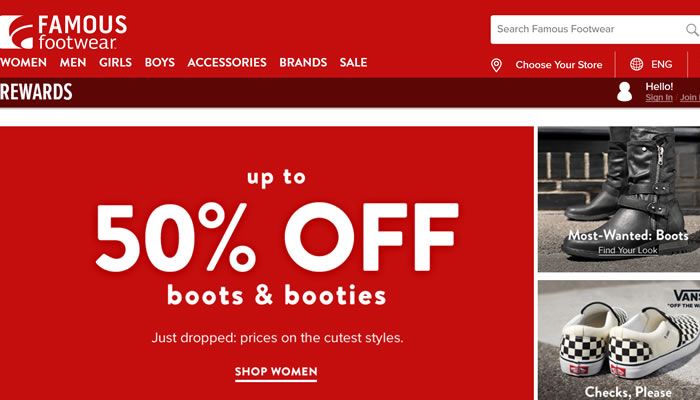700x400 pixels.
Task: Select Choose Your Store
Action: pyautogui.click(x=558, y=65)
